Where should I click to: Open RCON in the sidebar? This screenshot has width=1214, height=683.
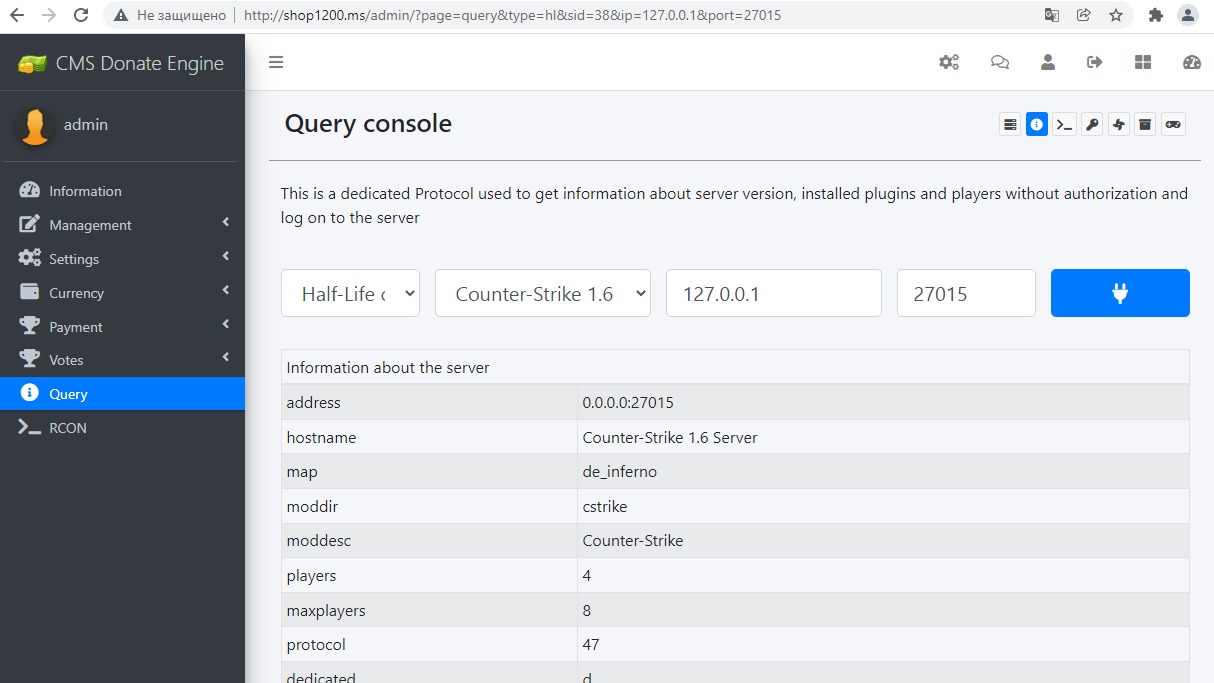pos(68,428)
